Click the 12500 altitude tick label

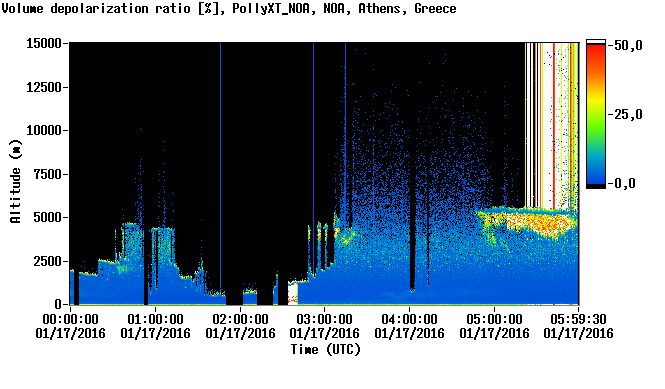44,87
